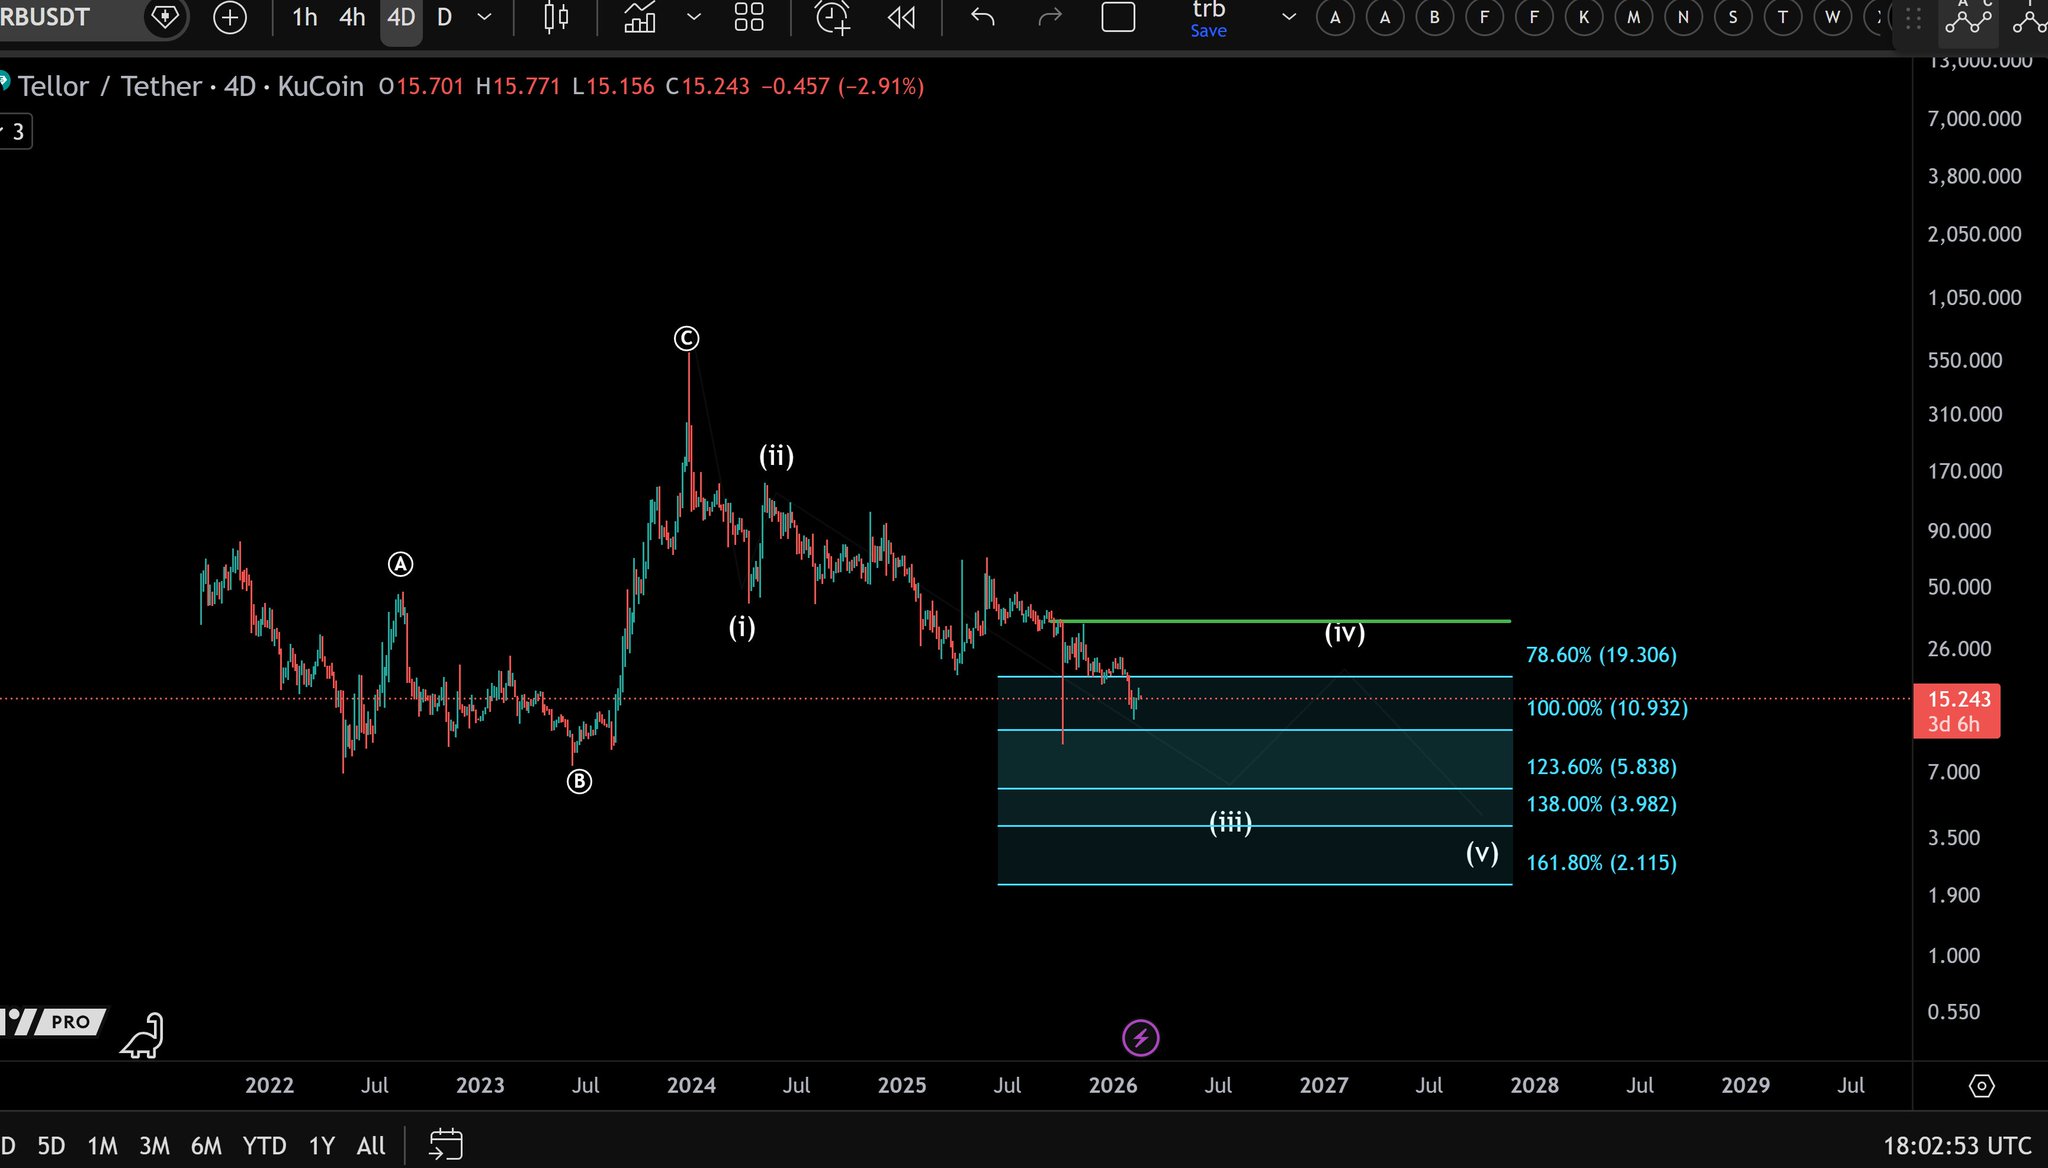
Task: Switch to the 4h timeframe
Action: pyautogui.click(x=352, y=17)
